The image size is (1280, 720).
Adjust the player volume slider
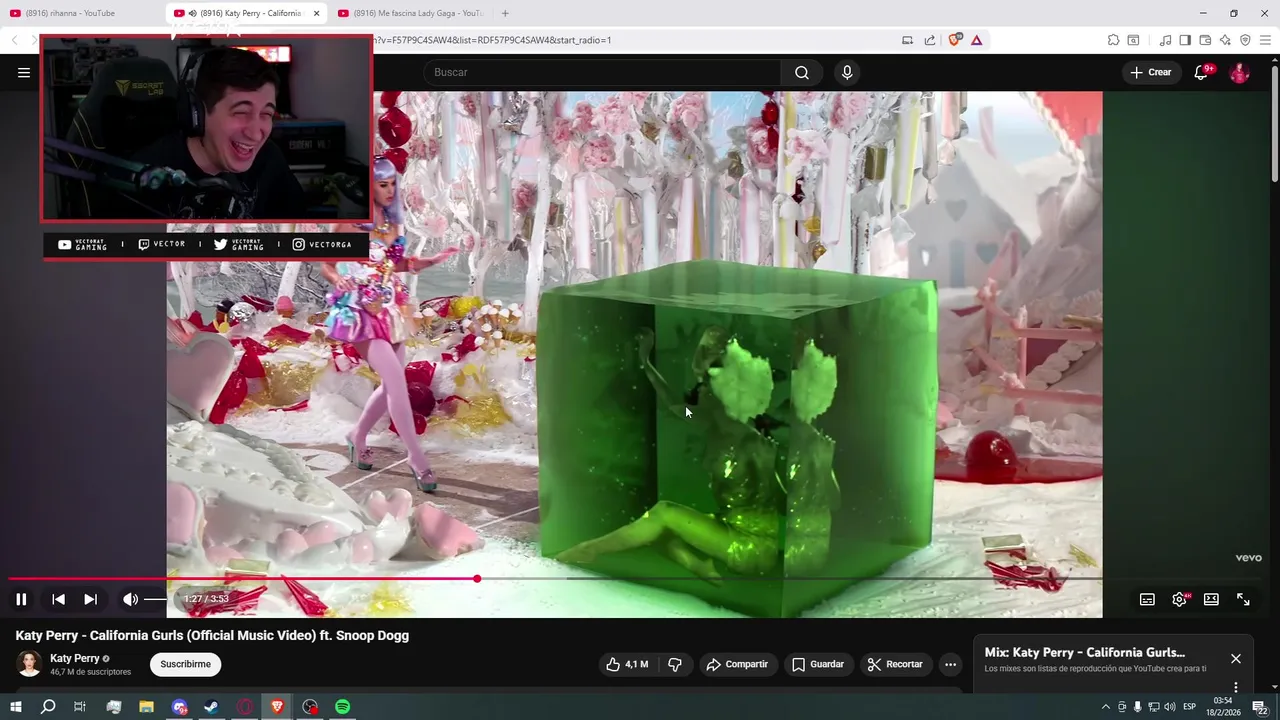156,599
